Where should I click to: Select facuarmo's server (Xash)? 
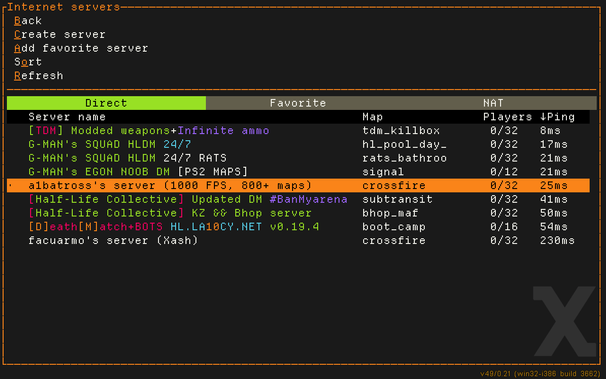[x=298, y=240]
